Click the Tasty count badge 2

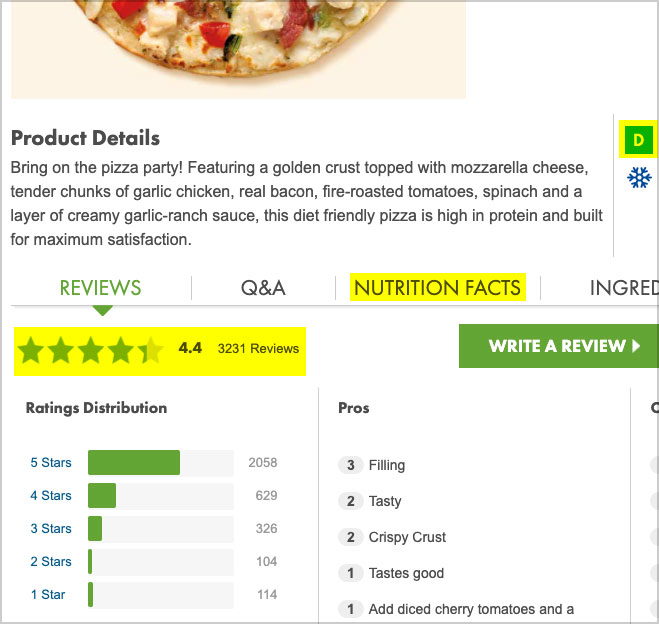351,501
